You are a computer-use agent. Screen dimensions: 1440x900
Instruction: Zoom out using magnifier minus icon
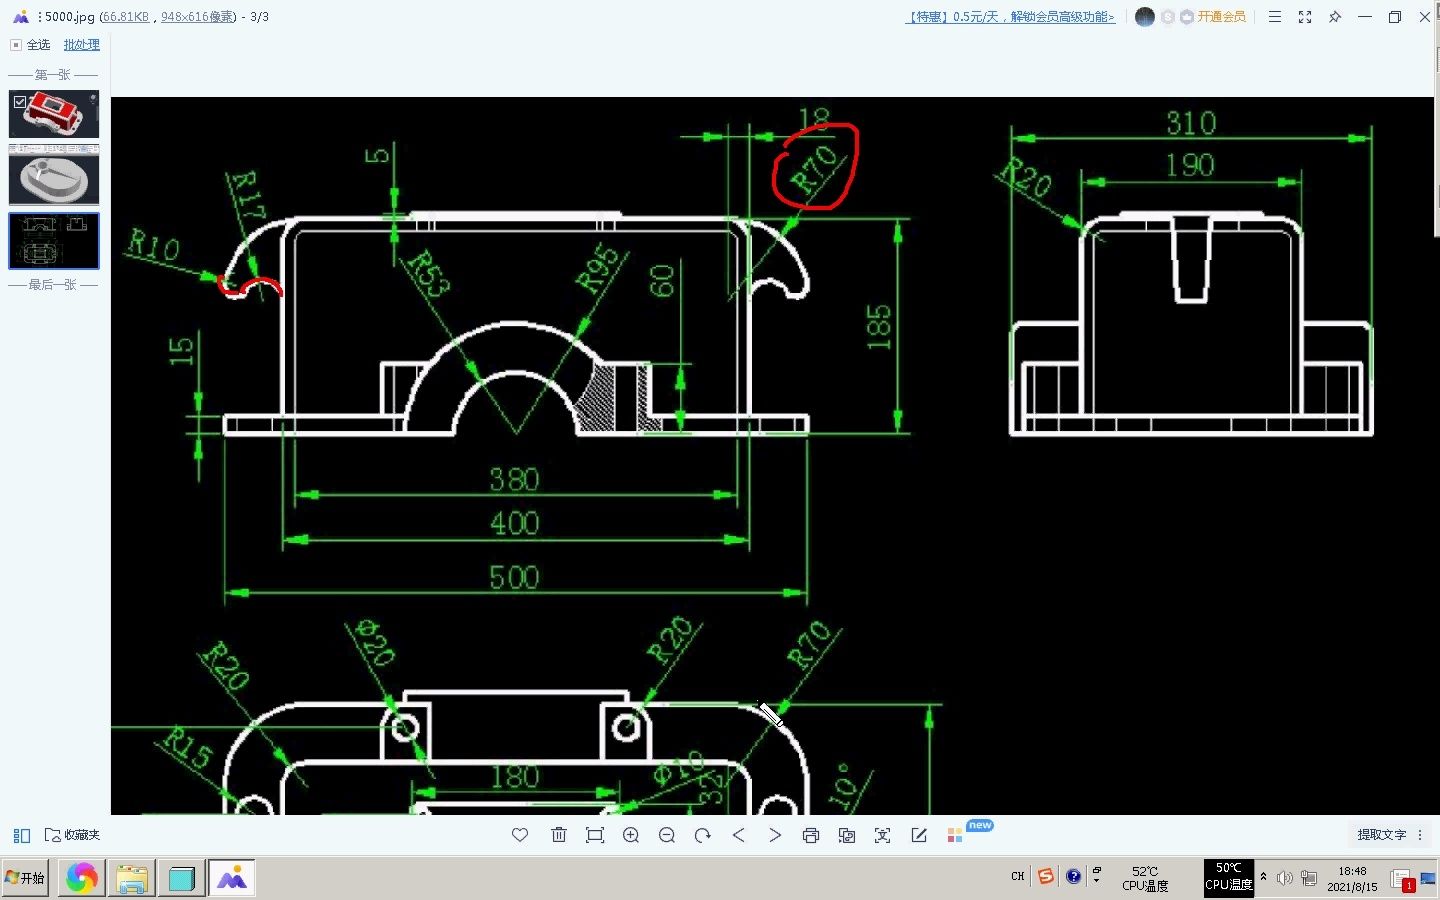pos(667,835)
